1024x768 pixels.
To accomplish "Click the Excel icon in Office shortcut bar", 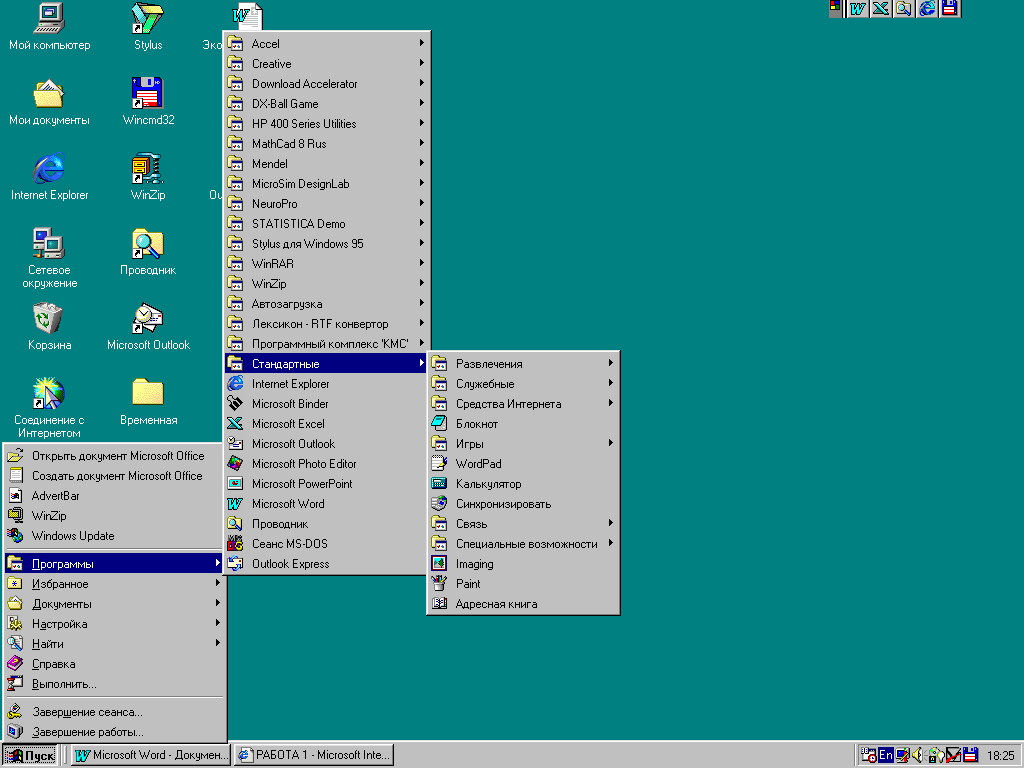I will tap(881, 8).
